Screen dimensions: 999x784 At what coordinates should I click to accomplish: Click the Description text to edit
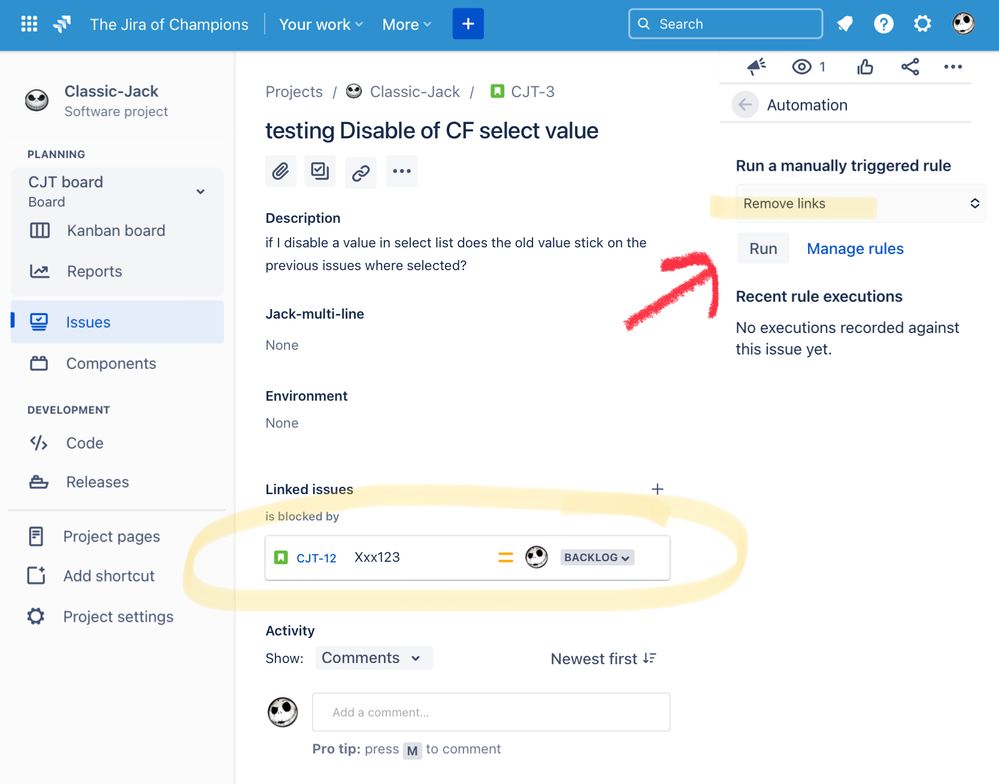(456, 254)
